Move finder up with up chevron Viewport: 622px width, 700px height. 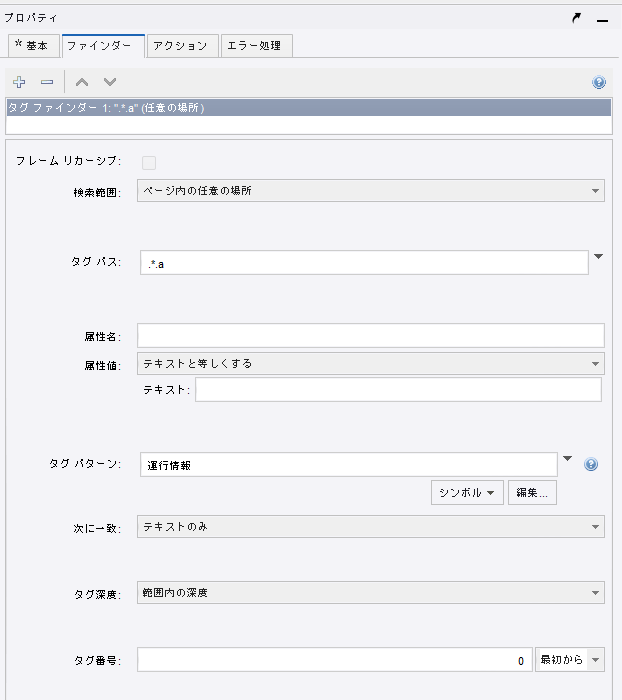pyautogui.click(x=82, y=82)
